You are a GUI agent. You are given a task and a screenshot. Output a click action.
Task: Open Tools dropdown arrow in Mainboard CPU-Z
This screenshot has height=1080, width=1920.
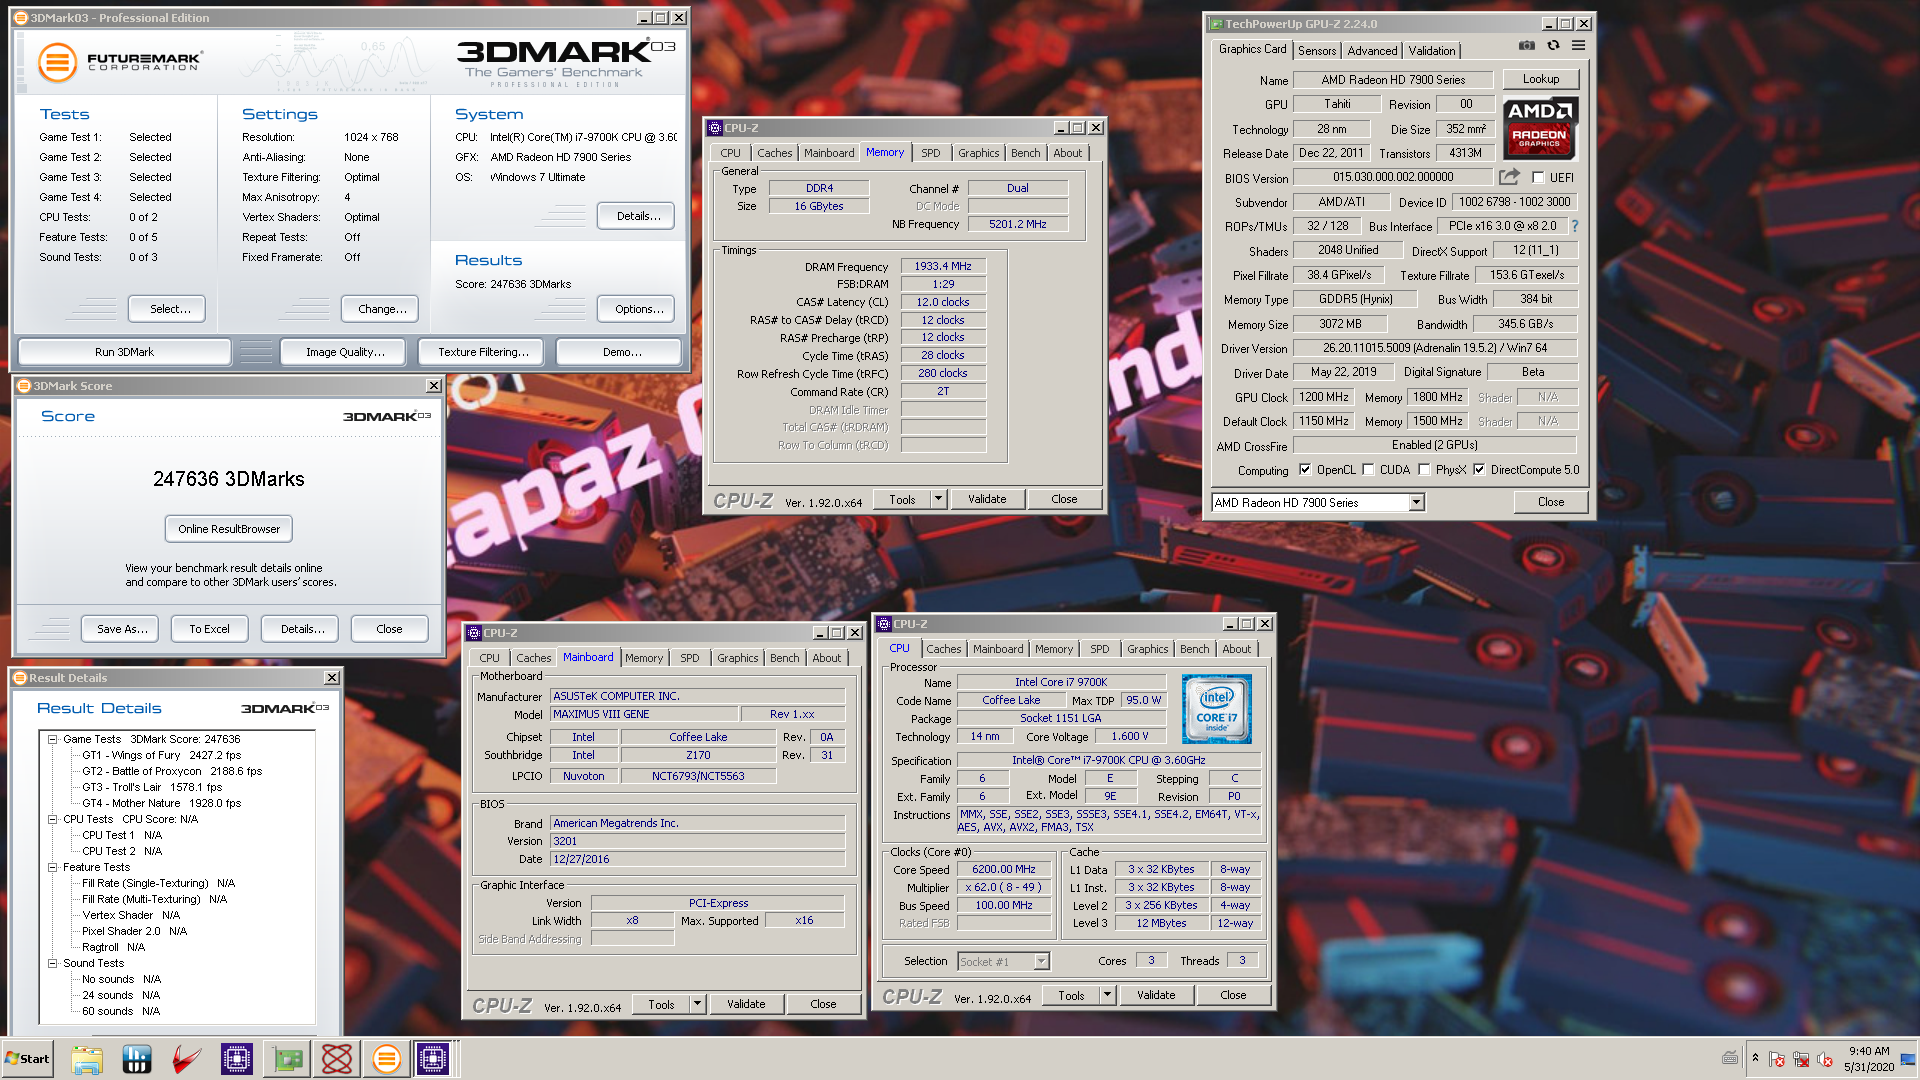pos(697,1004)
